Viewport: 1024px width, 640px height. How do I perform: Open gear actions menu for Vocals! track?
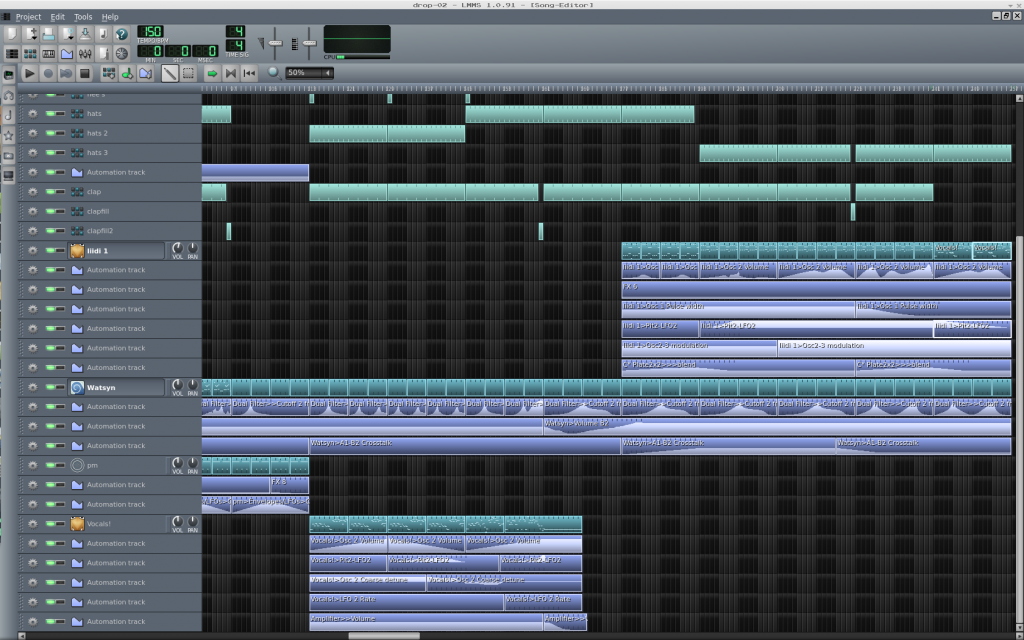pyautogui.click(x=32, y=524)
